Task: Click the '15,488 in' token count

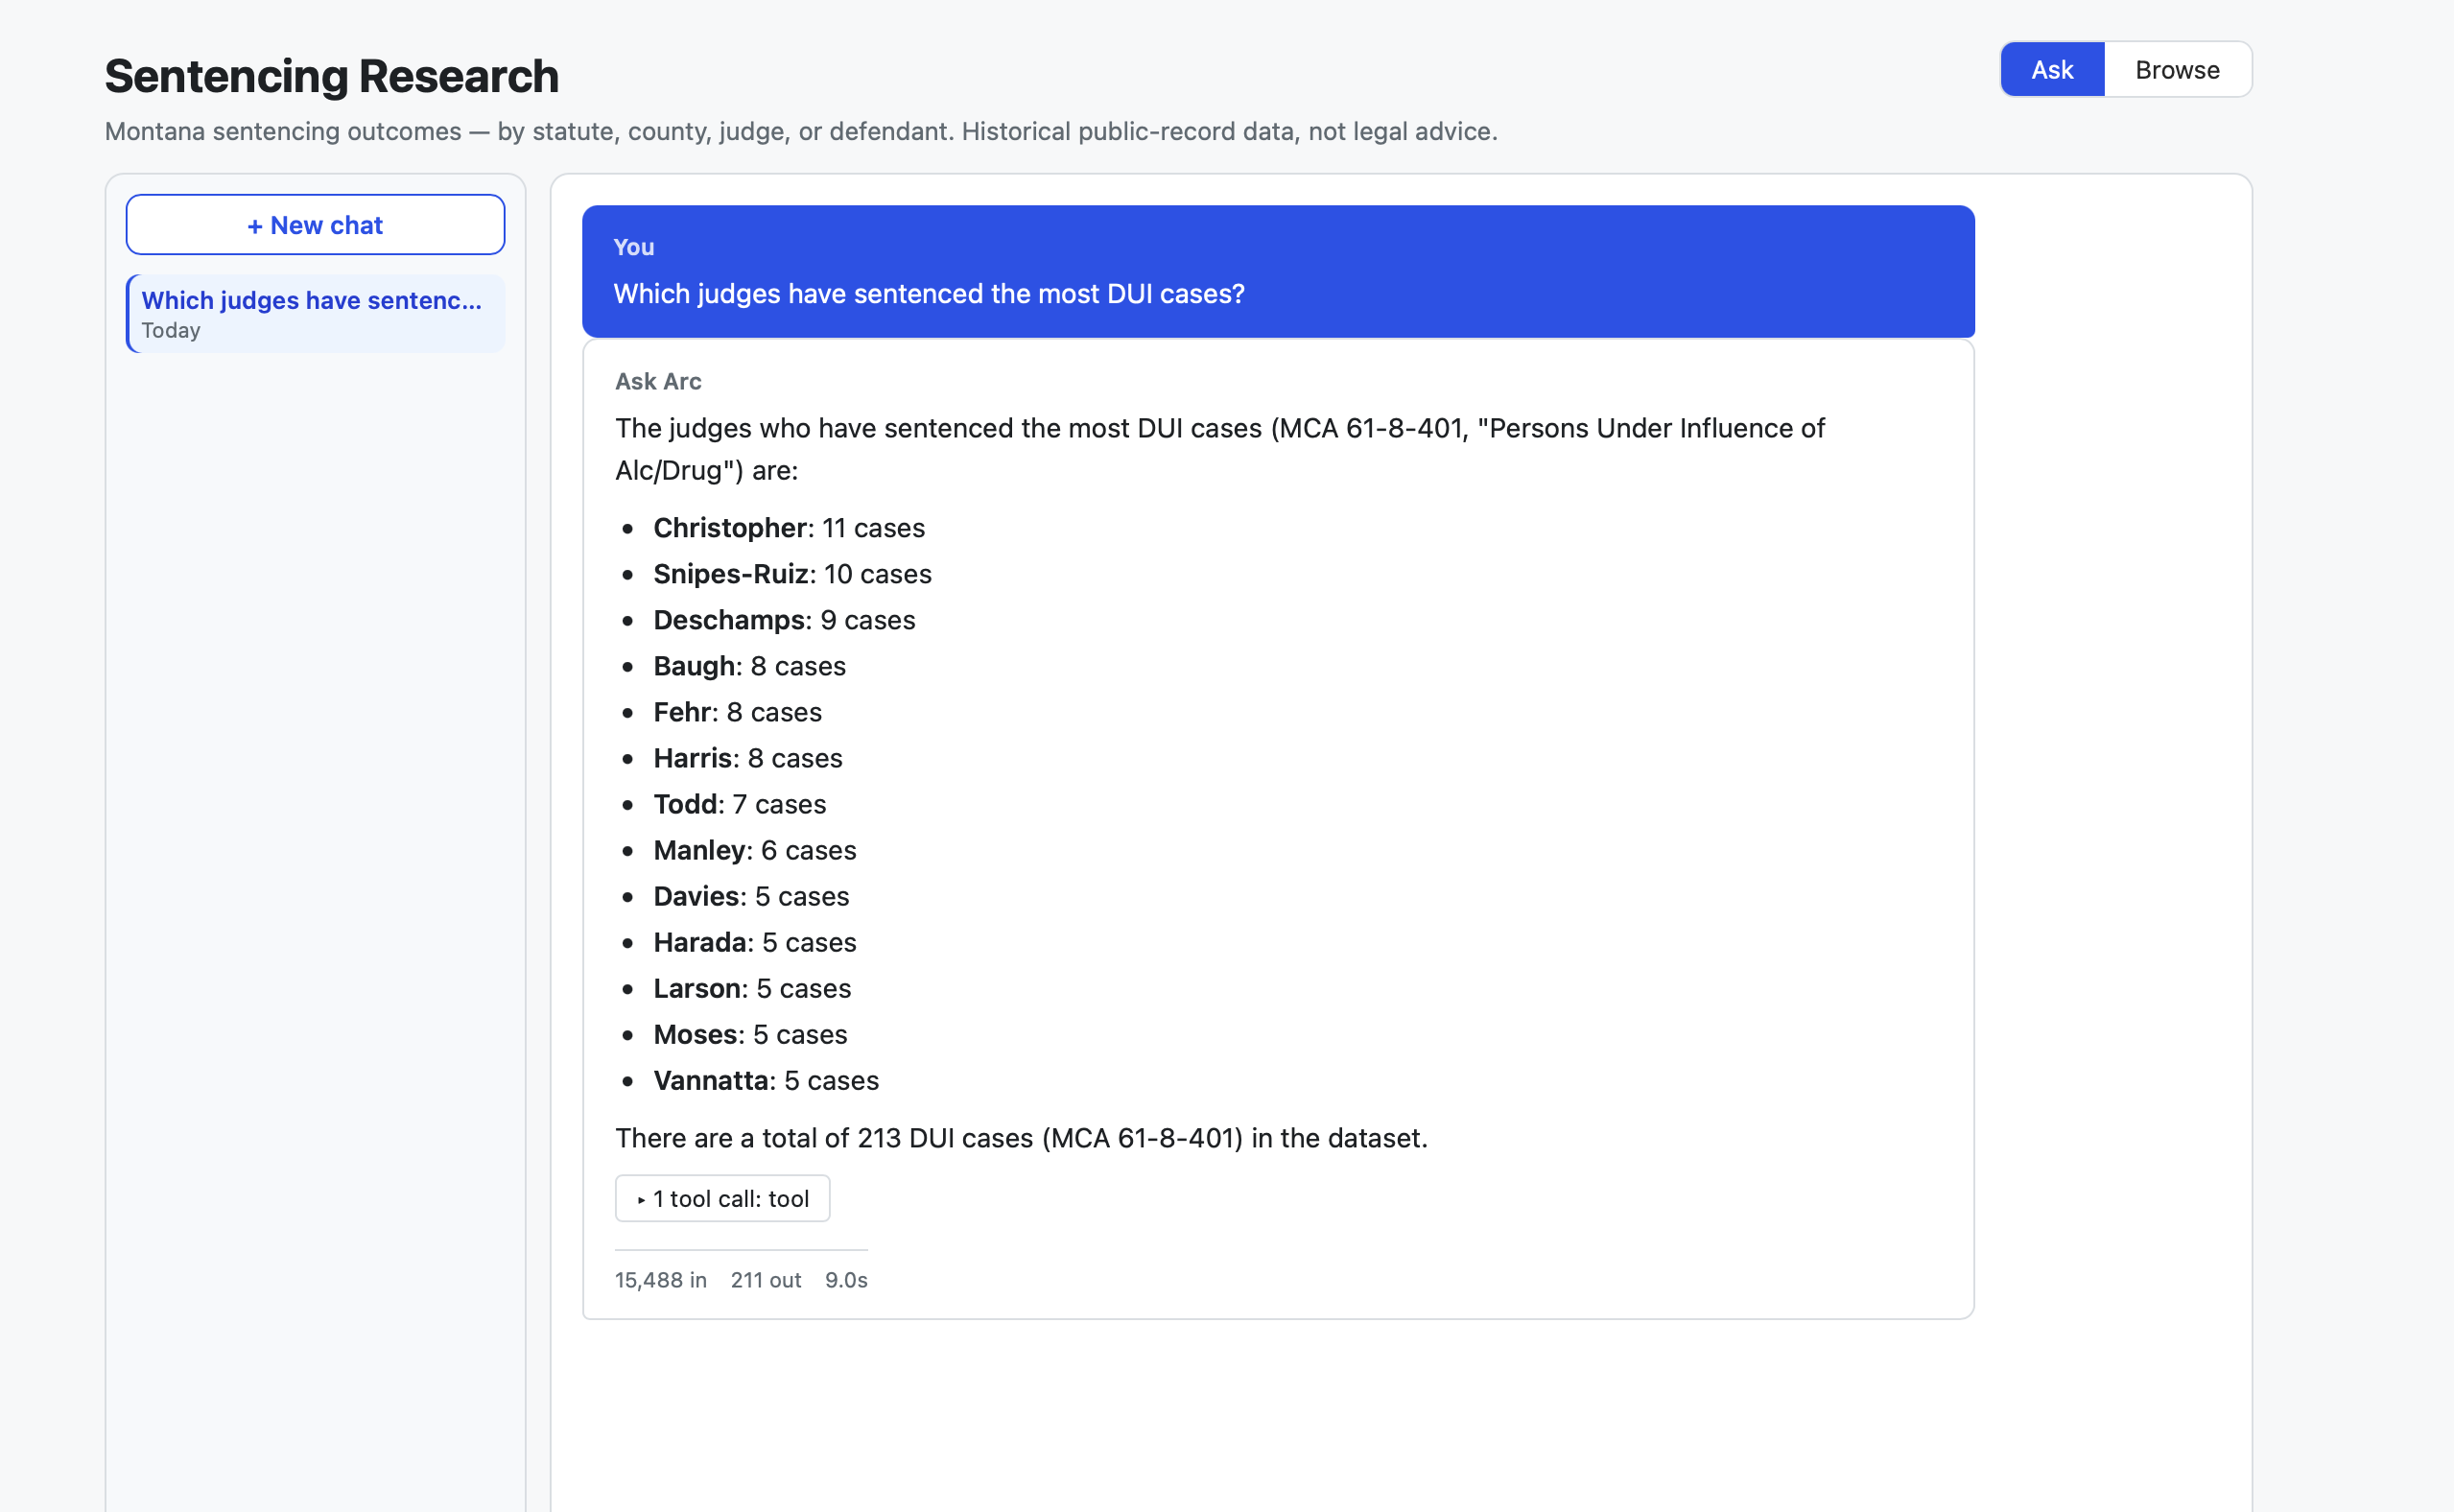Action: point(661,1280)
